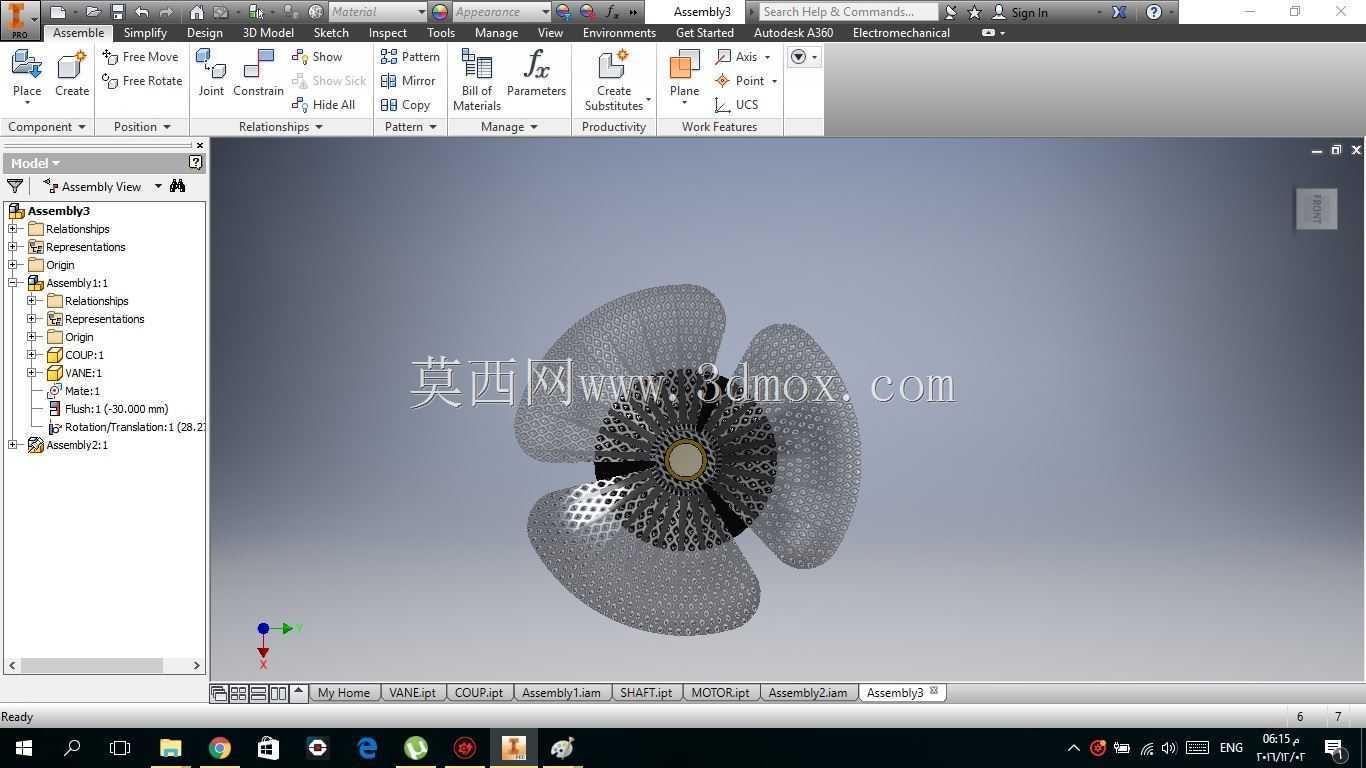Image resolution: width=1366 pixels, height=768 pixels.
Task: Select the Joint tool
Action: point(211,75)
